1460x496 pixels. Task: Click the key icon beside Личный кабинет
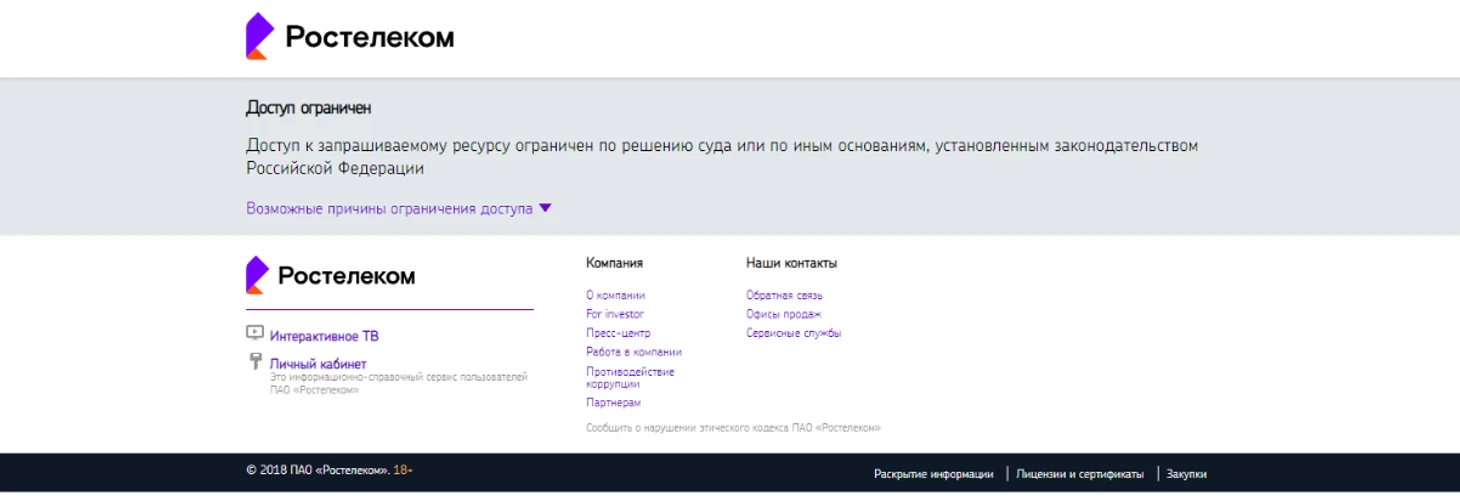pyautogui.click(x=255, y=362)
